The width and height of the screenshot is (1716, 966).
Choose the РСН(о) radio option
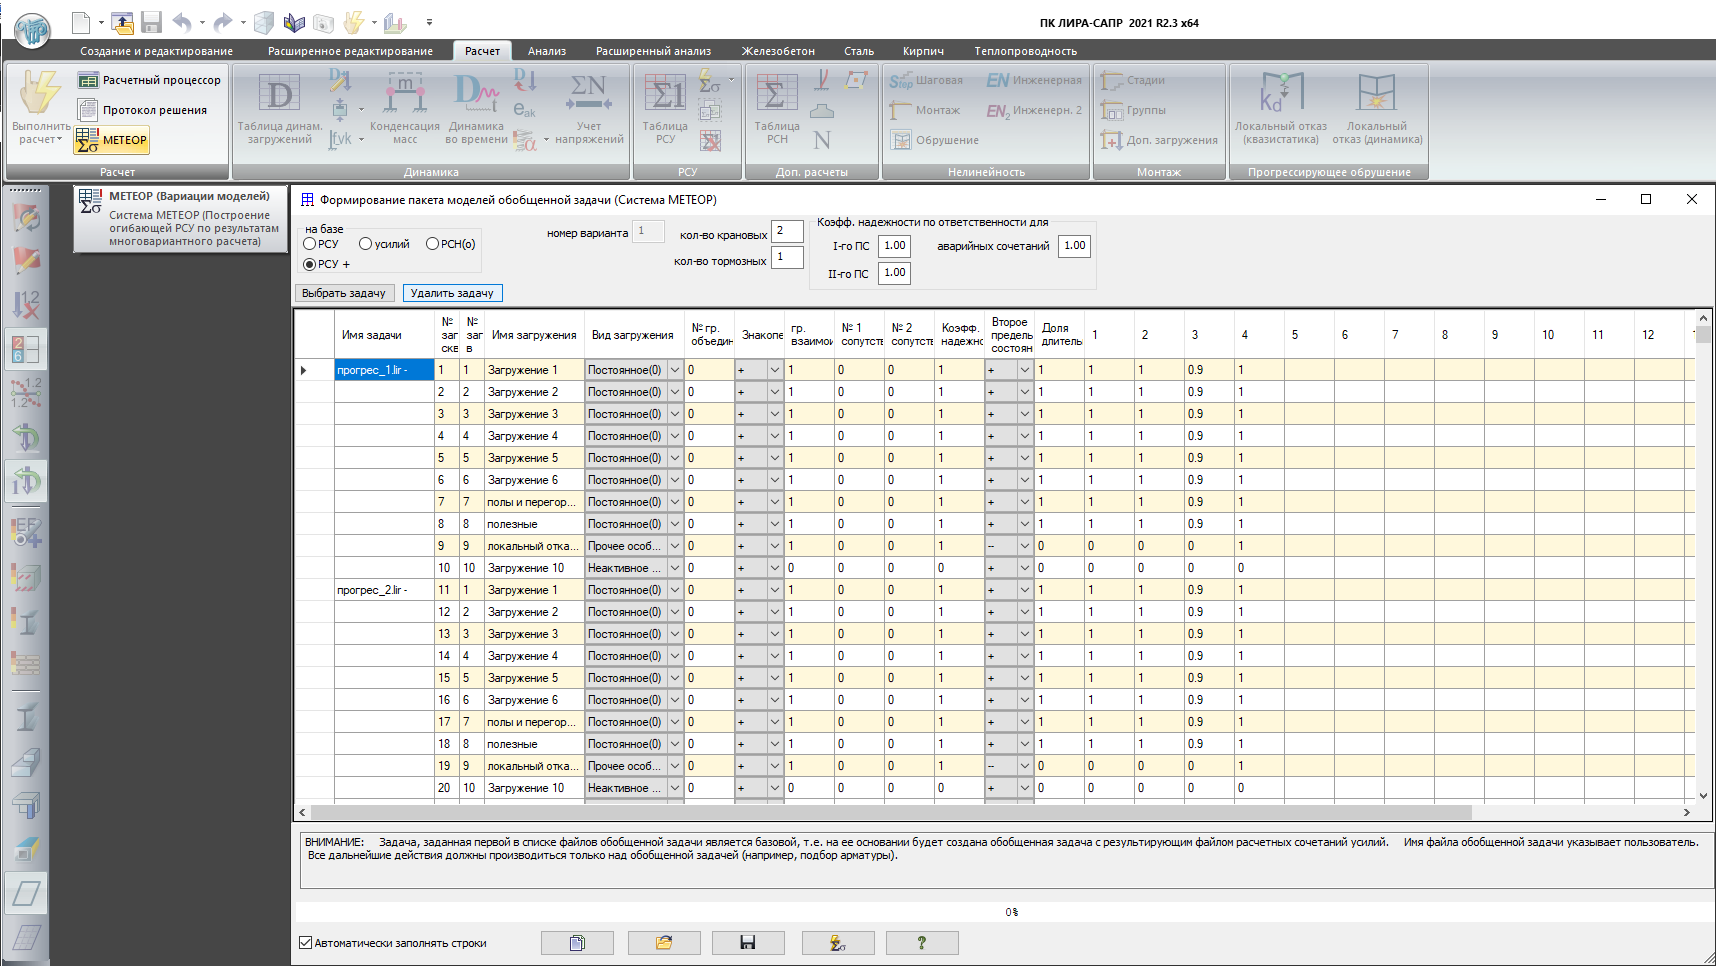tap(431, 243)
